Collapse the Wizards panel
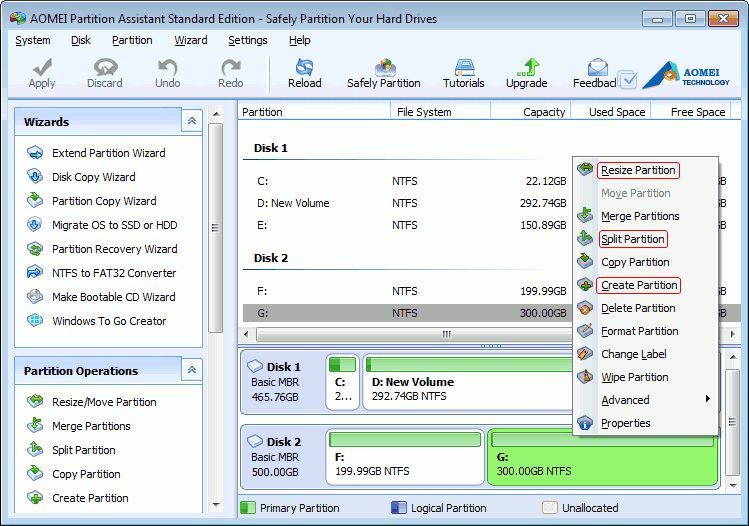This screenshot has width=749, height=526. pyautogui.click(x=192, y=121)
